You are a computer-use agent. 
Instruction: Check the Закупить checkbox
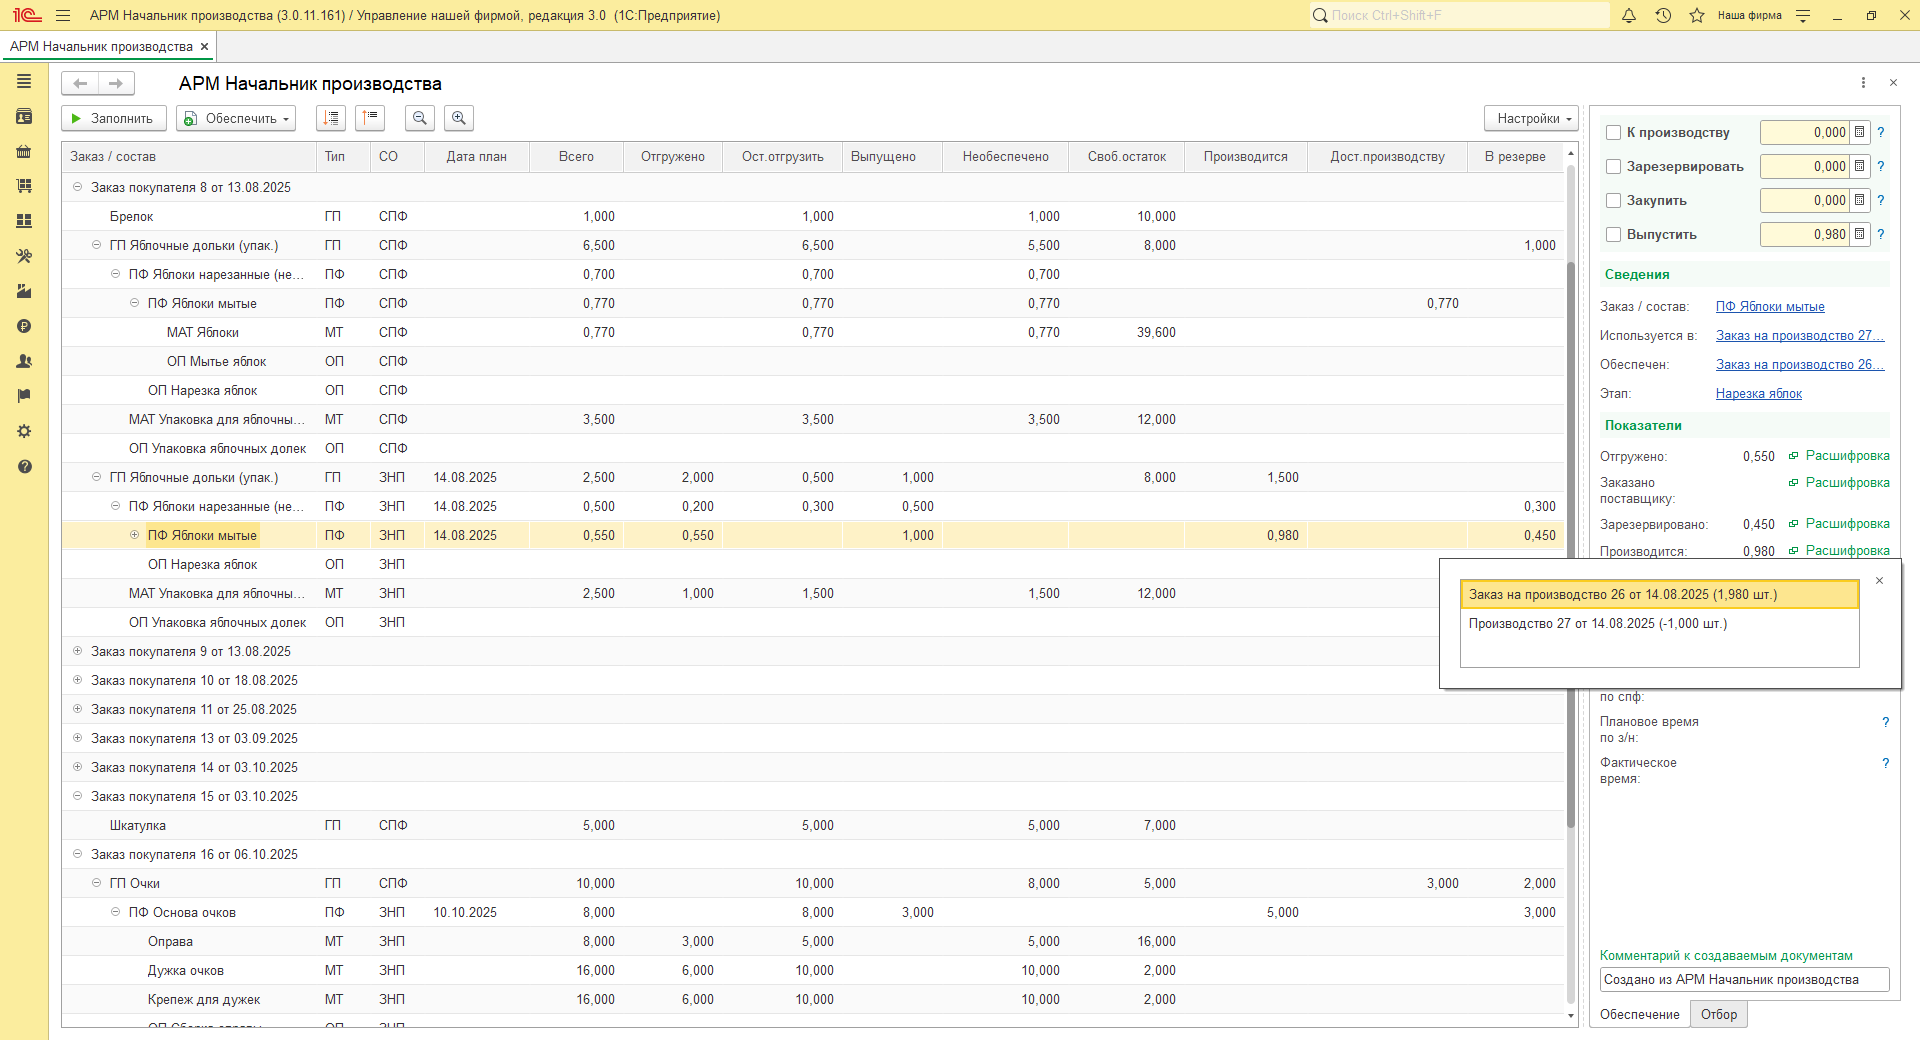[x=1613, y=201]
